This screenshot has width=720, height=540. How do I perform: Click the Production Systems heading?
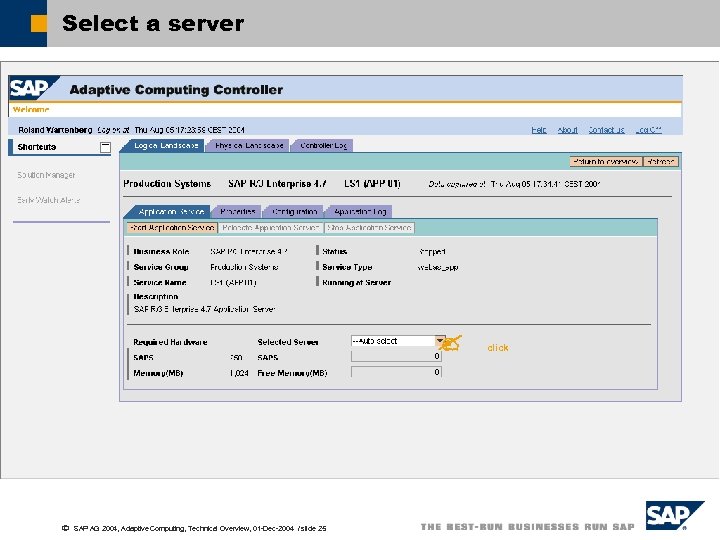[x=167, y=184]
